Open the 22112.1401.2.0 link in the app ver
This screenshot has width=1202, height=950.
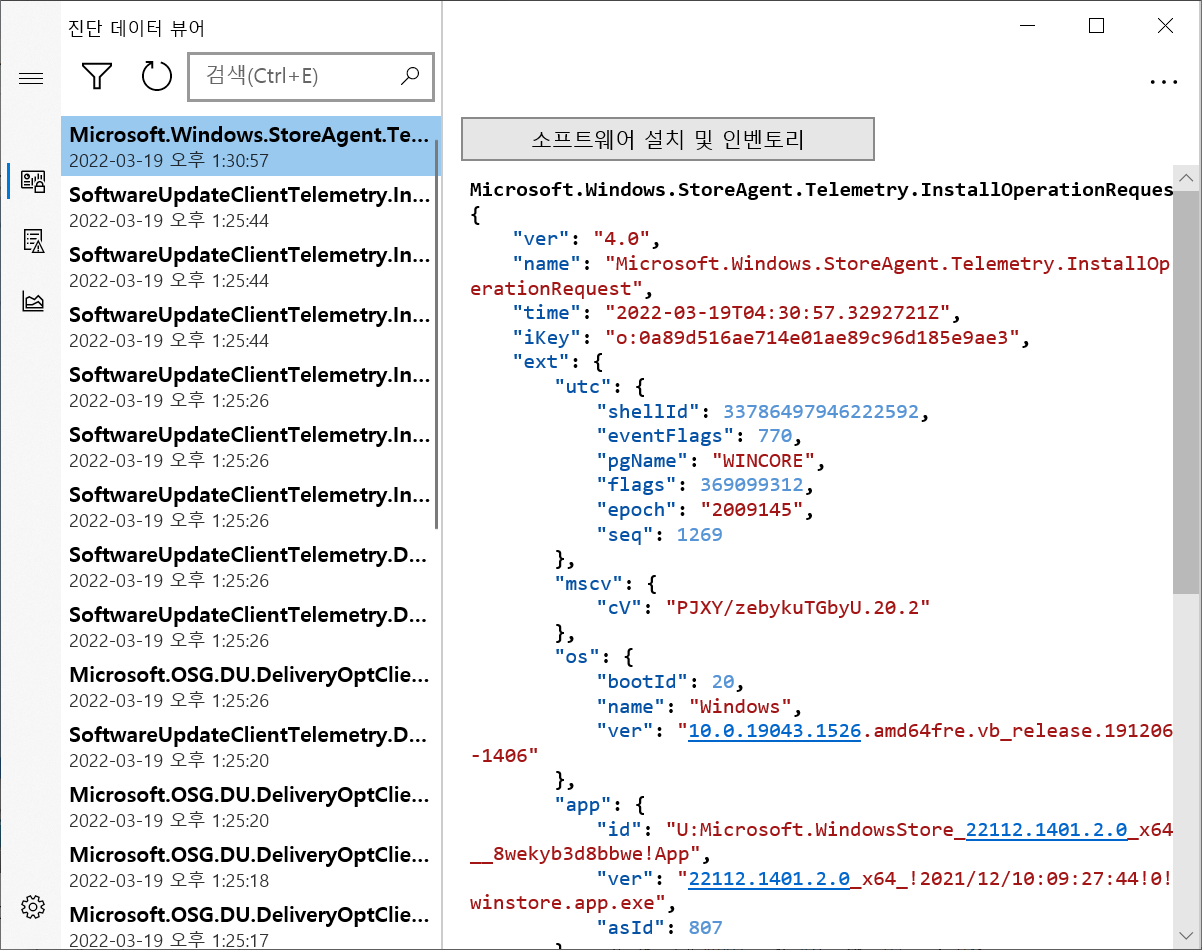pyautogui.click(x=769, y=878)
